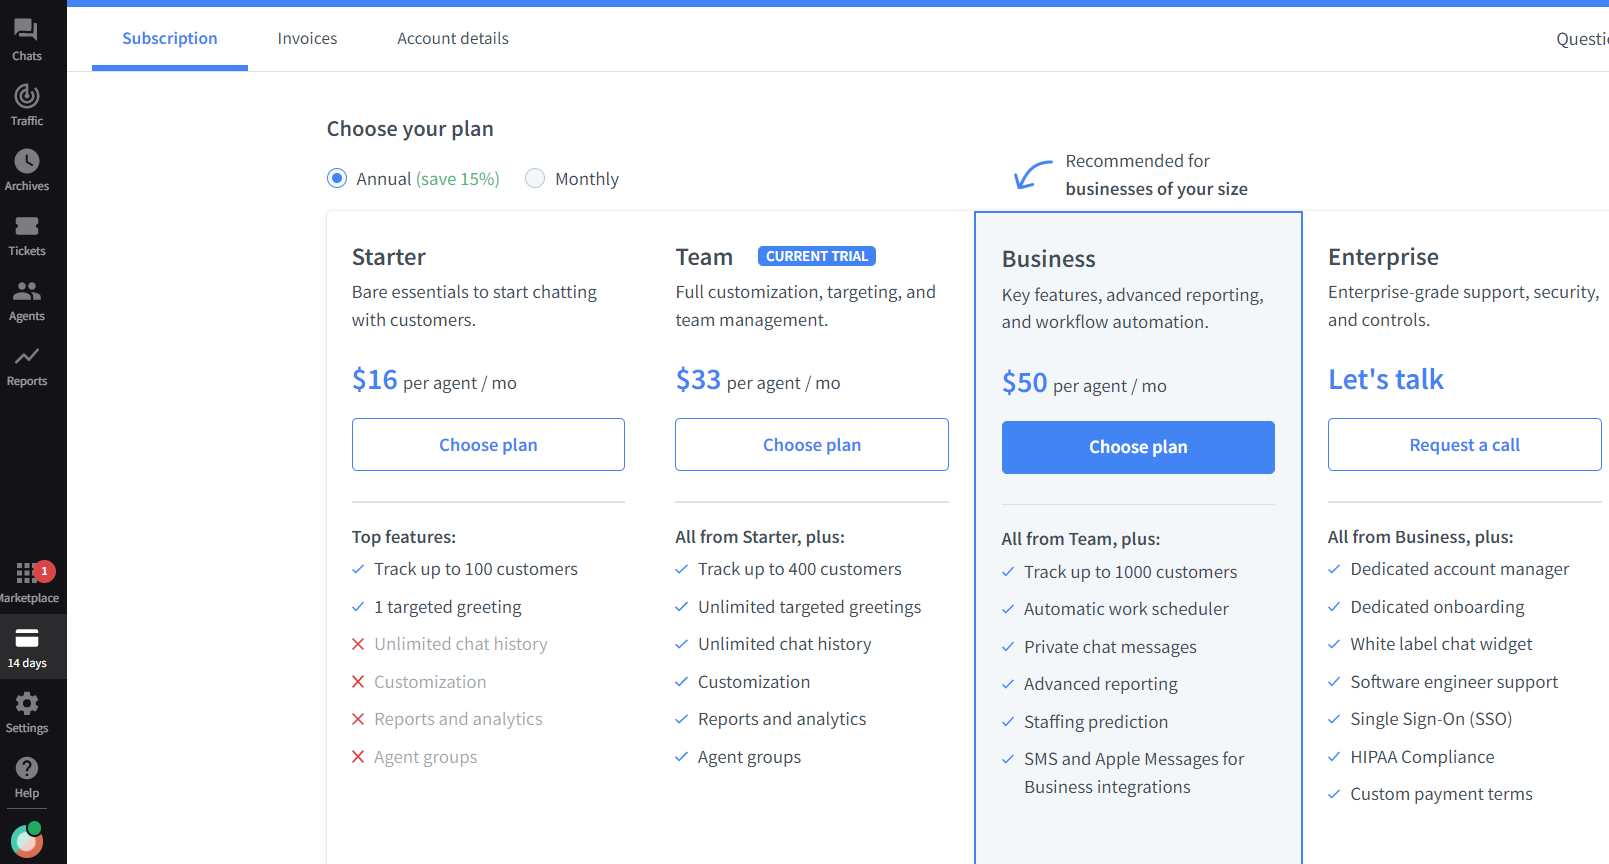
Task: Open the Account details tab
Action: tap(452, 38)
